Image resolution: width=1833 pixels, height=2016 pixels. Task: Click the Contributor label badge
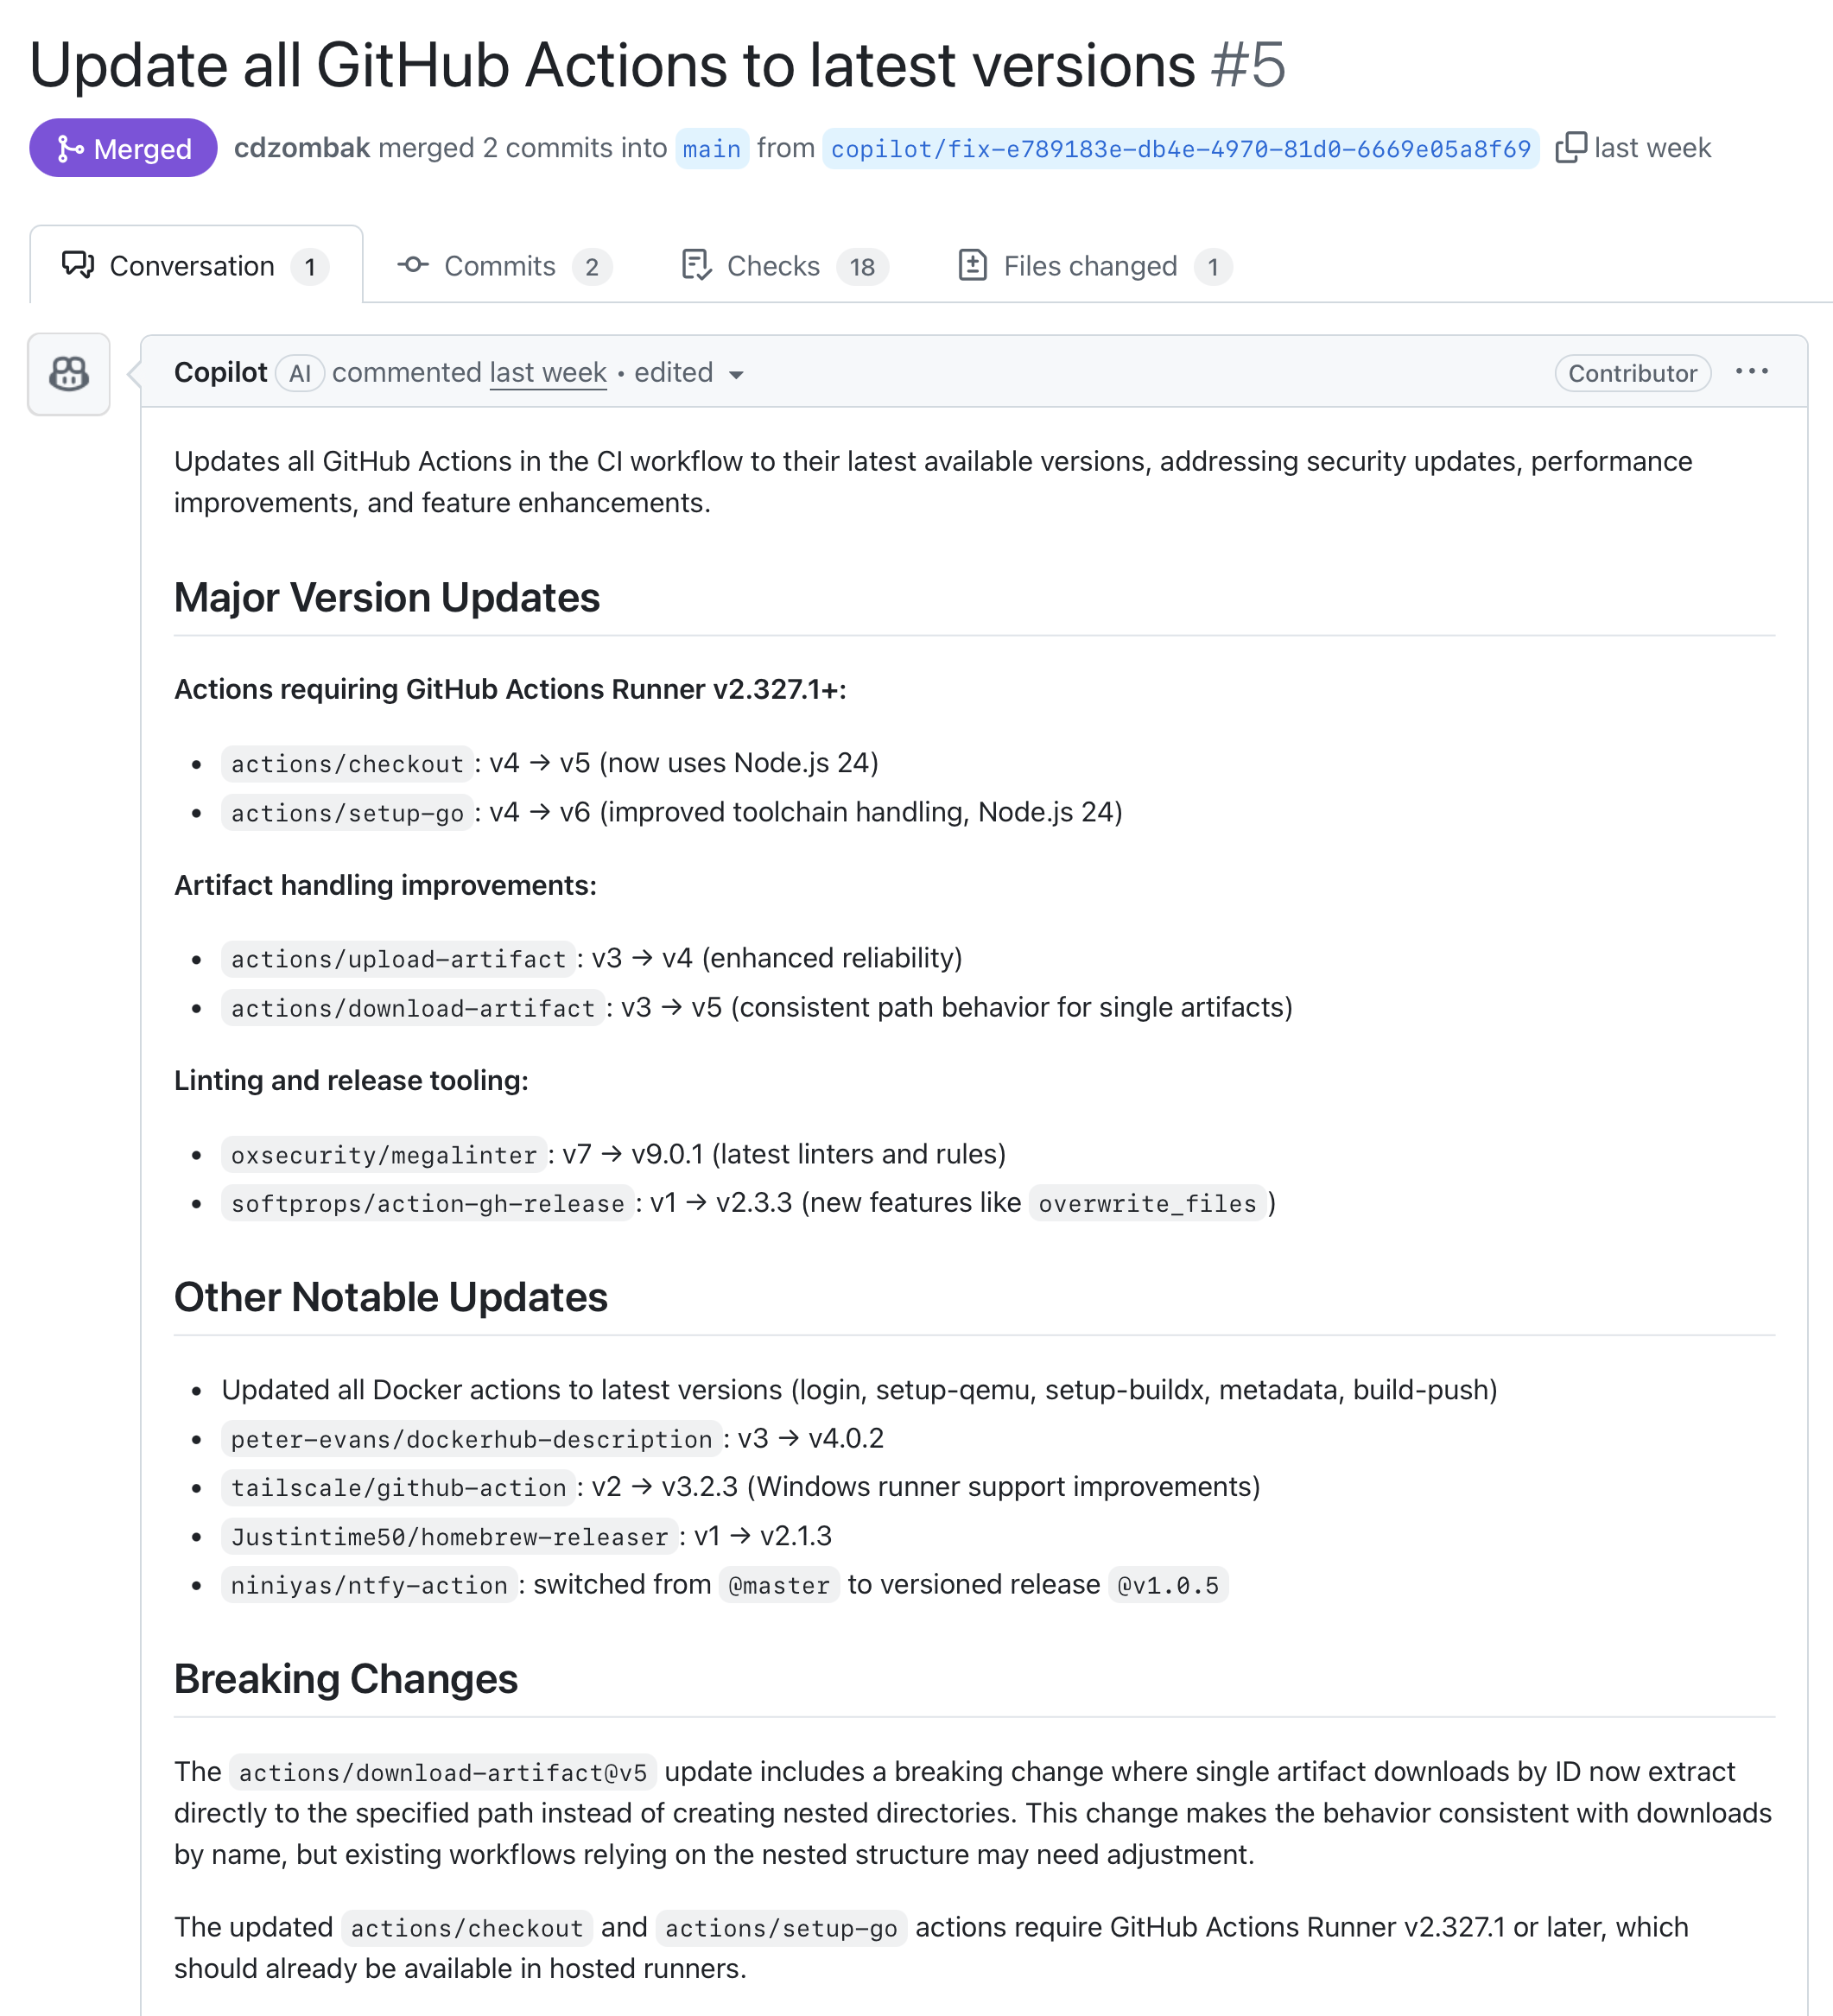(1632, 373)
